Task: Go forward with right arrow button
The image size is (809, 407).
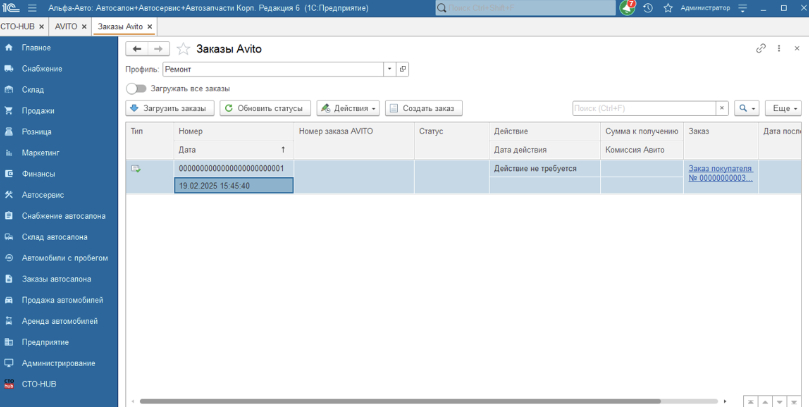Action: (159, 49)
